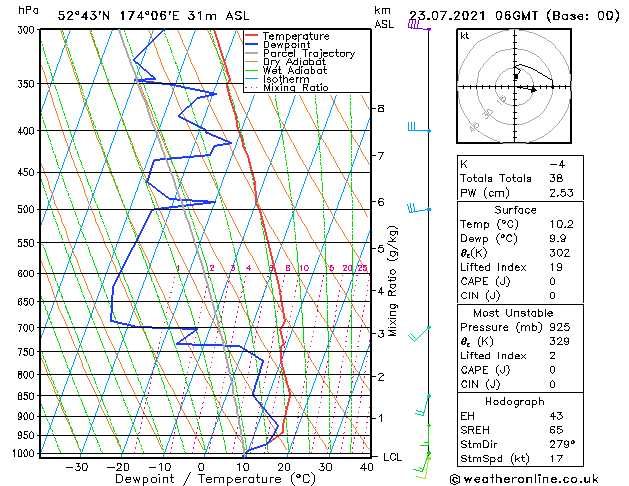Screen dimensions: 629x486
Task: Click the 'Hodograph' section heading
Action: (x=515, y=401)
